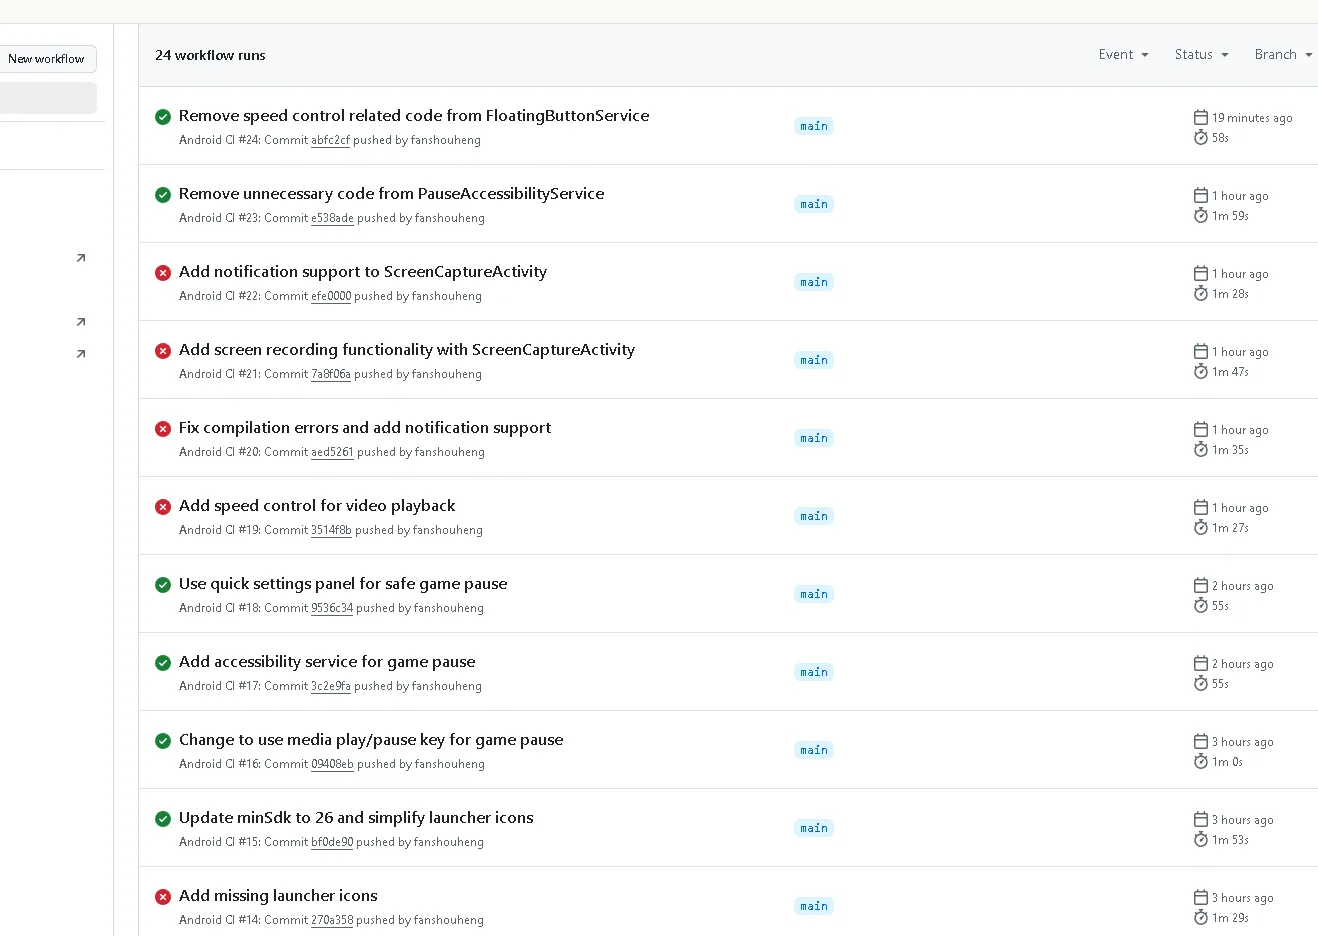Open commit abfc2cf link
The image size is (1318, 936).
(x=330, y=140)
